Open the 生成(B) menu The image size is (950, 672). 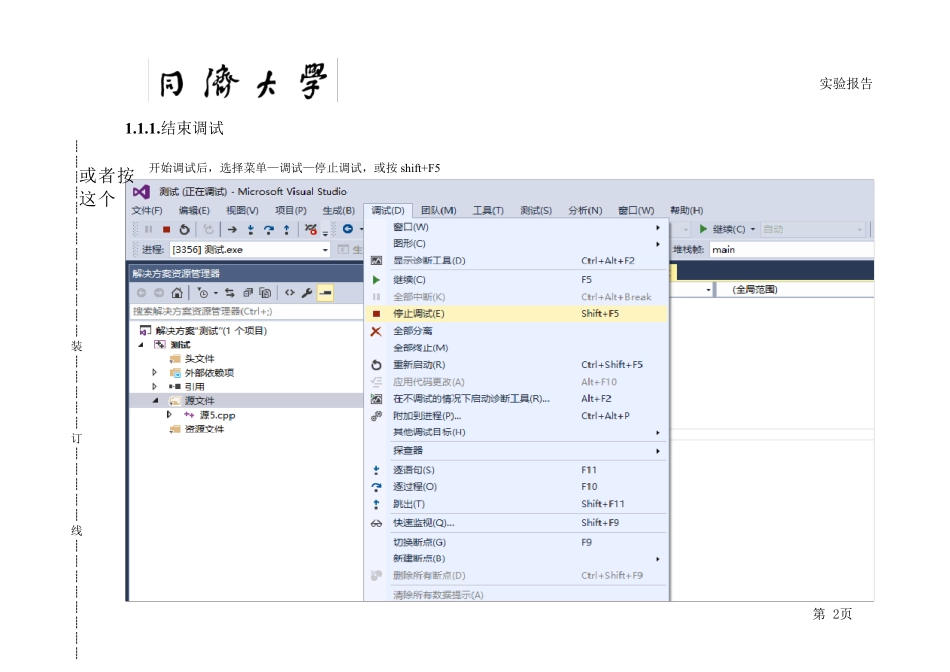point(339,210)
